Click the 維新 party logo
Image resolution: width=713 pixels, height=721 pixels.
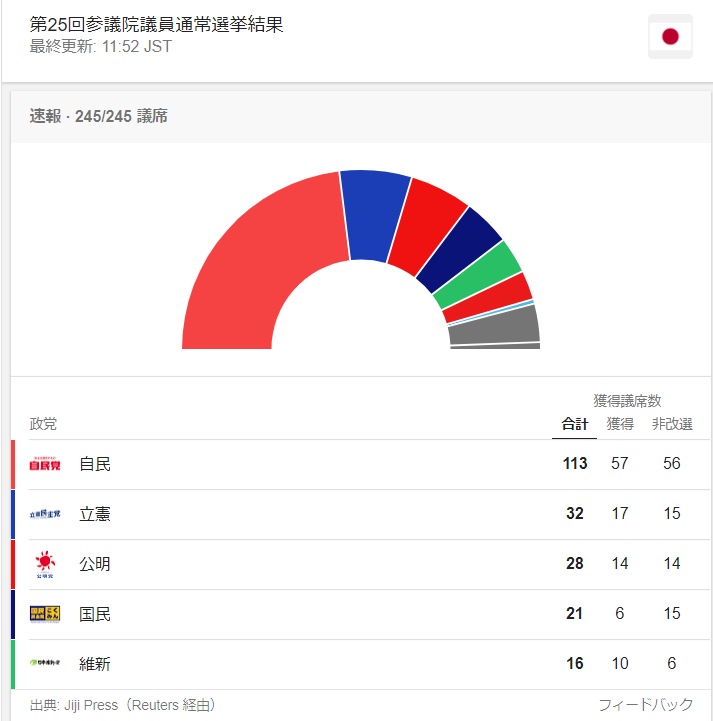click(x=45, y=663)
